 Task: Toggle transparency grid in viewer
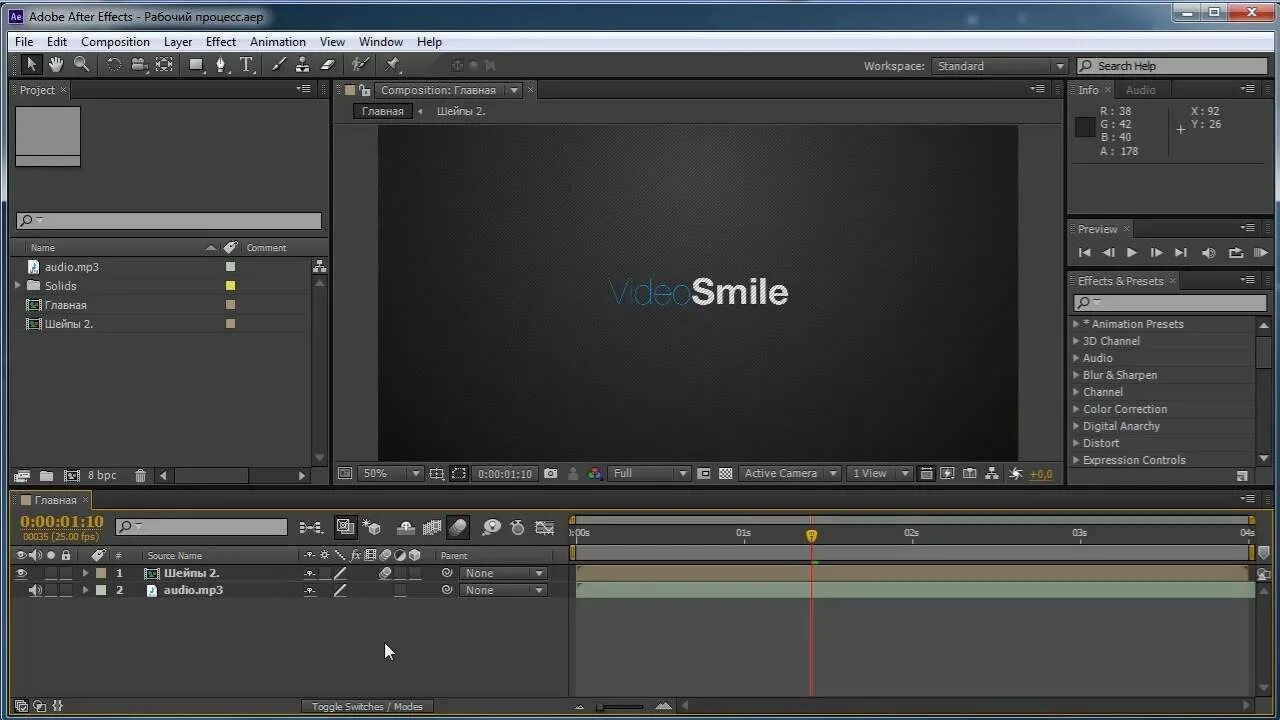point(726,473)
